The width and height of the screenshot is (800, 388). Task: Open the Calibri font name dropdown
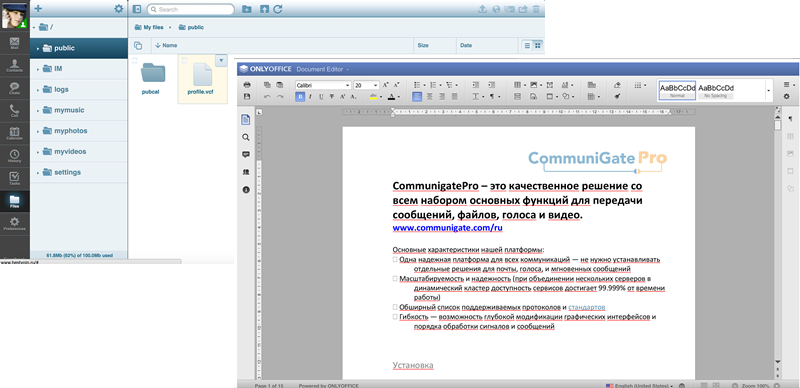tap(347, 85)
